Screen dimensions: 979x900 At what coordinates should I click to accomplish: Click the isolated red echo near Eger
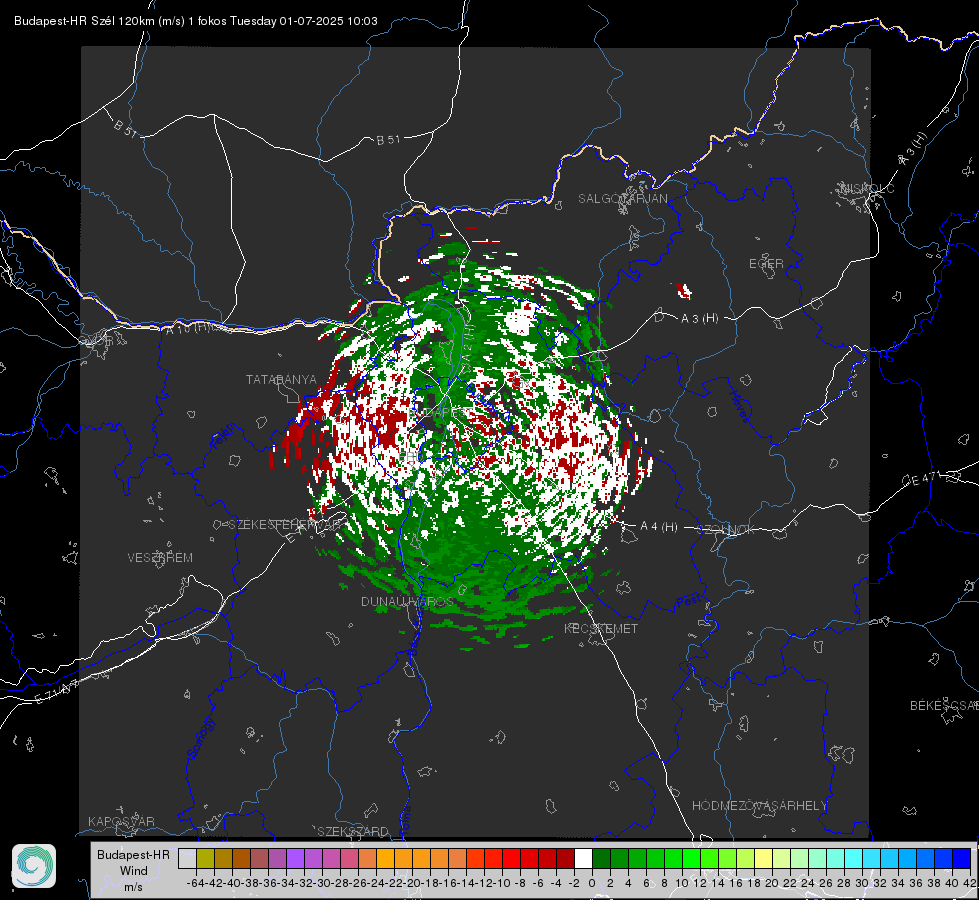point(684,291)
